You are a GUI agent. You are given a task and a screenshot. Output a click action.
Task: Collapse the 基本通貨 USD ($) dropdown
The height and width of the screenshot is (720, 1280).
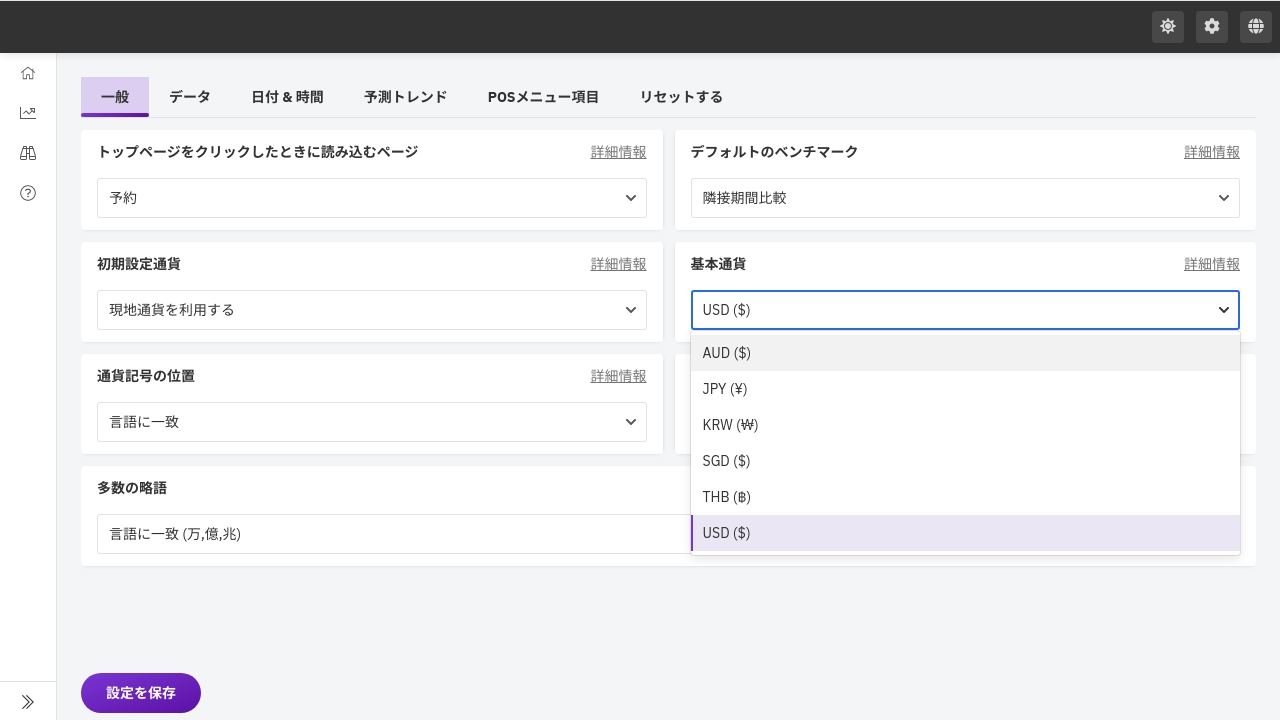pyautogui.click(x=965, y=310)
